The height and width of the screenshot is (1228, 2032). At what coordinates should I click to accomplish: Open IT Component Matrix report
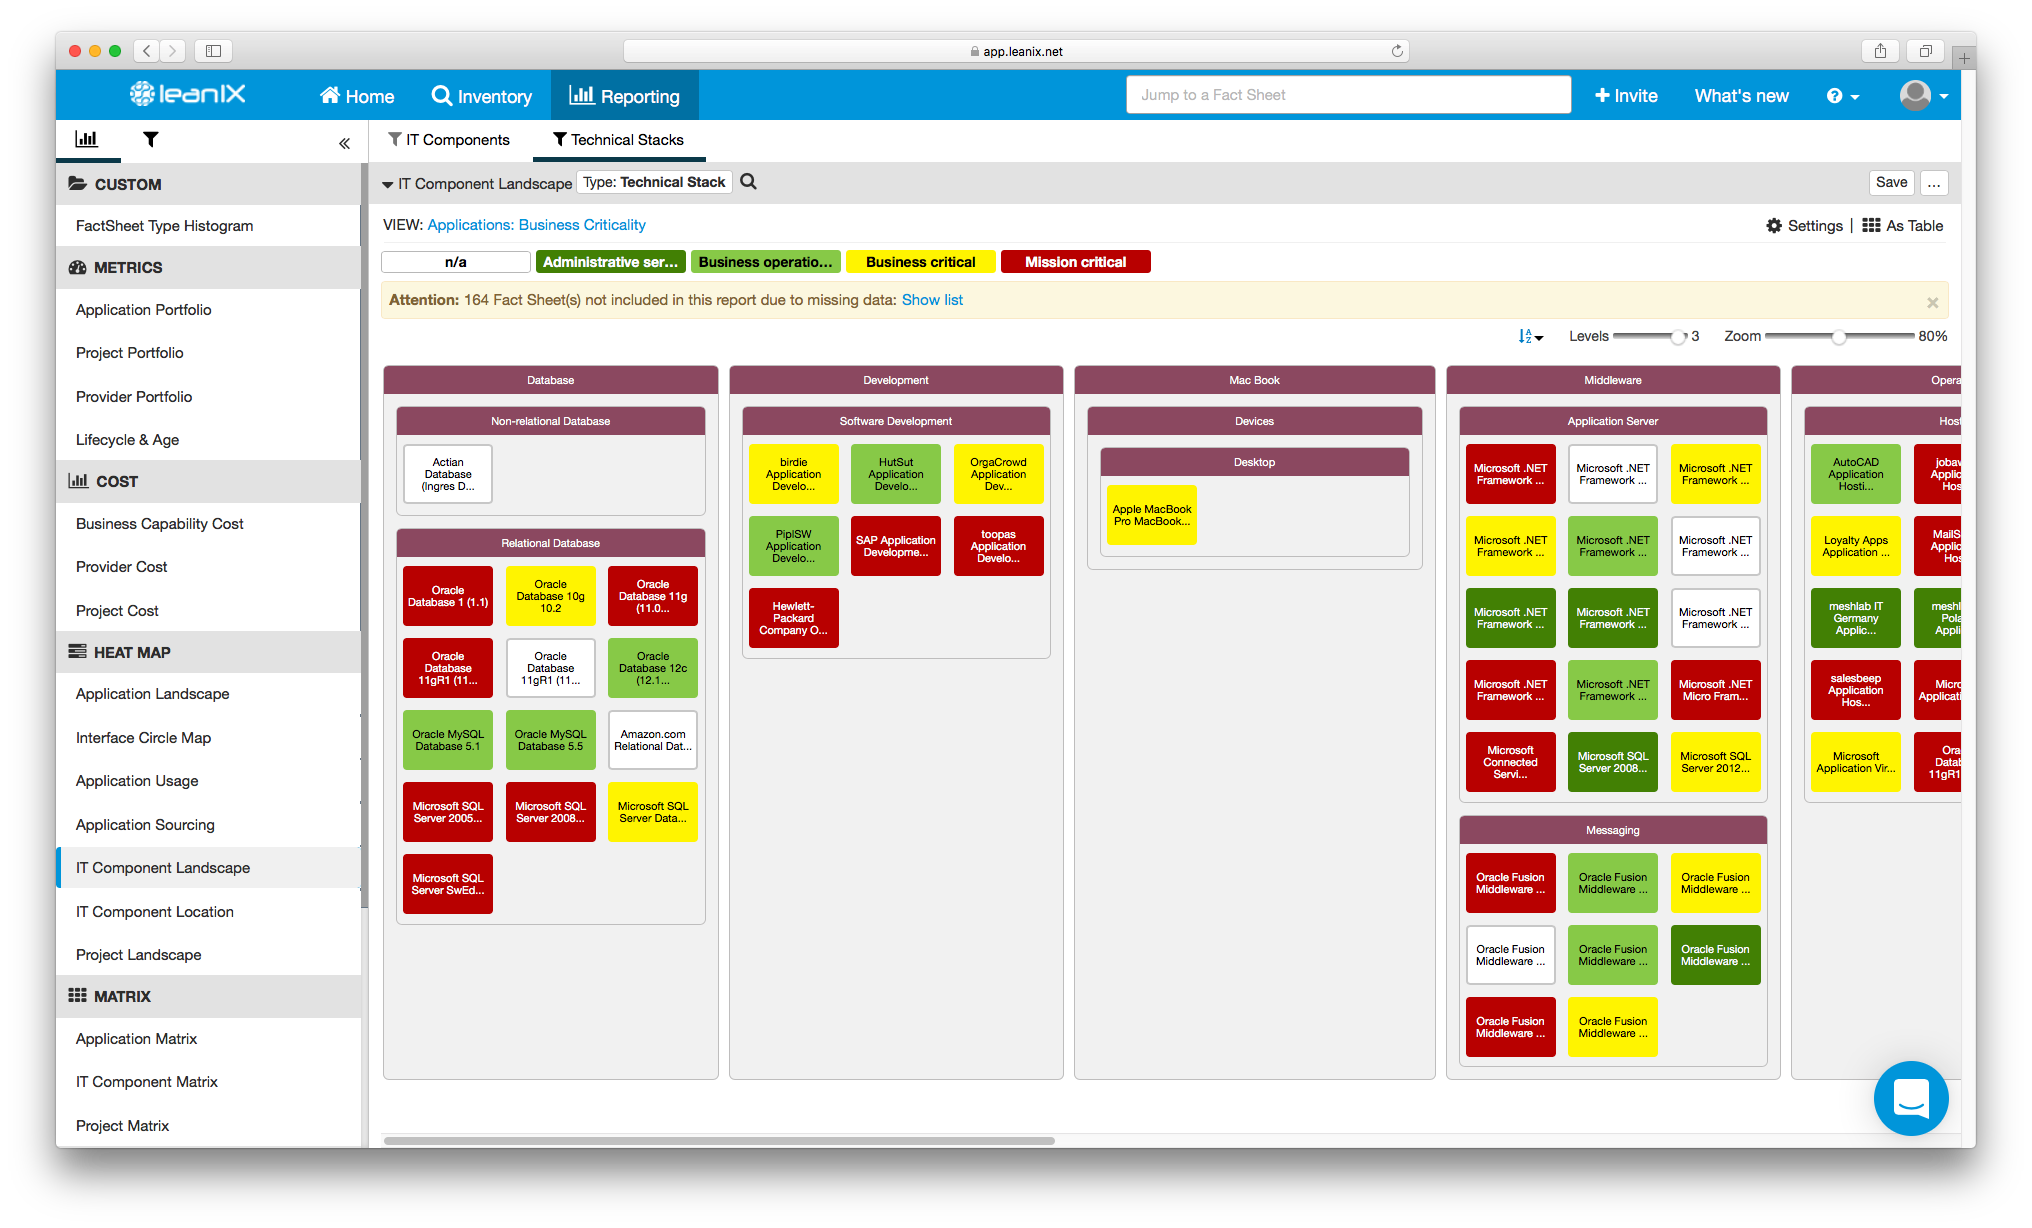click(x=208, y=1082)
